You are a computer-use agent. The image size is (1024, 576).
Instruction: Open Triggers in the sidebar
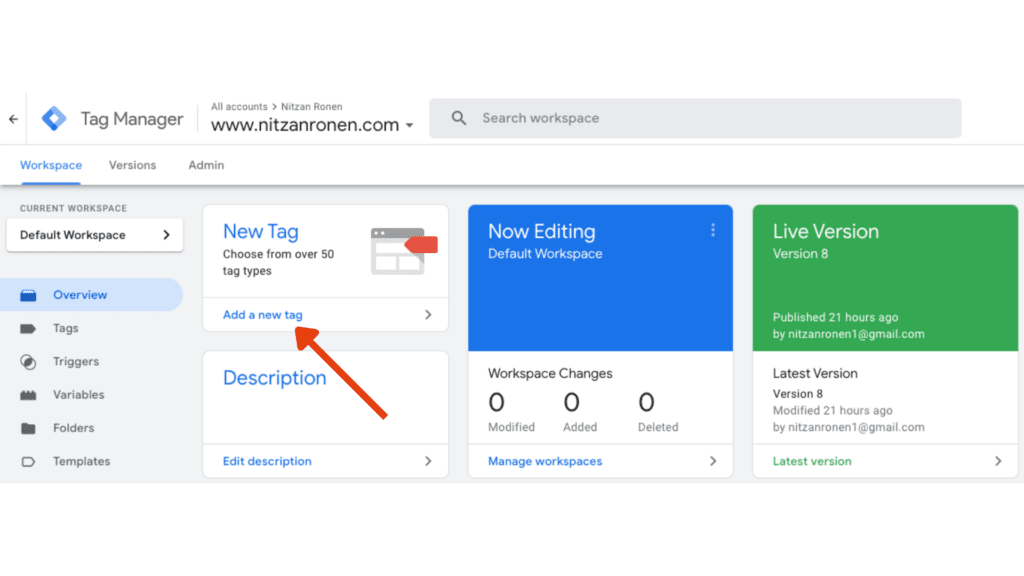pos(75,362)
